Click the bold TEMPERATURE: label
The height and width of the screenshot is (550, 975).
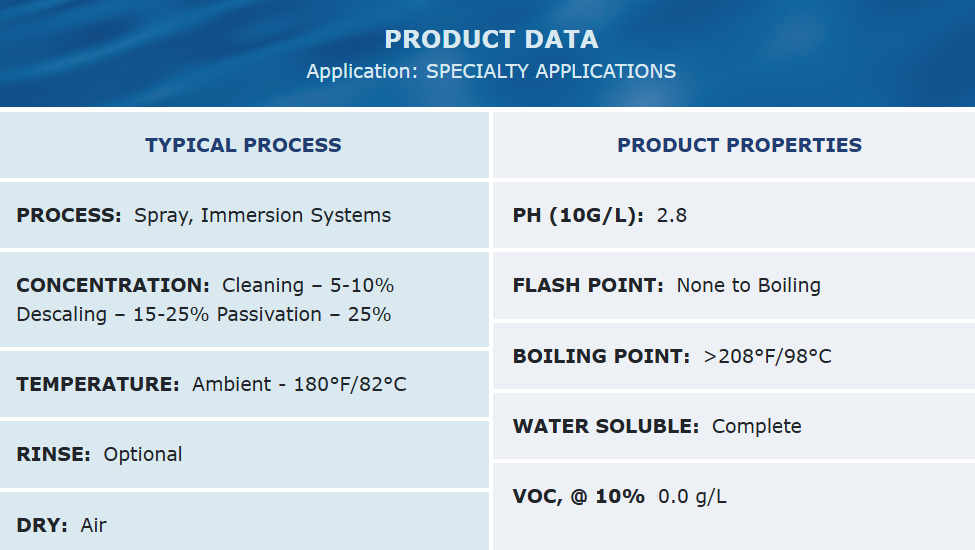pyautogui.click(x=98, y=384)
